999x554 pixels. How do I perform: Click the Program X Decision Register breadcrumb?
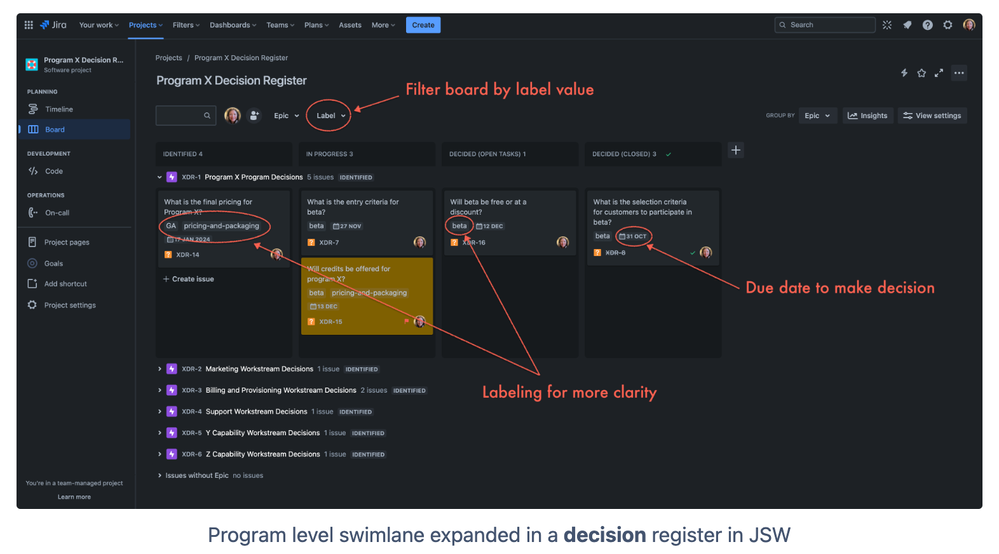241,58
